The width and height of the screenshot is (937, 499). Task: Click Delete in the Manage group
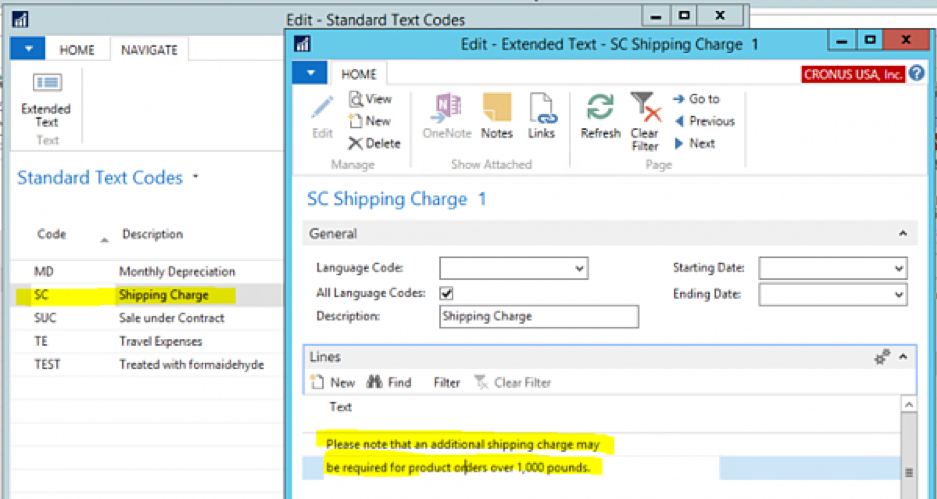click(x=374, y=143)
